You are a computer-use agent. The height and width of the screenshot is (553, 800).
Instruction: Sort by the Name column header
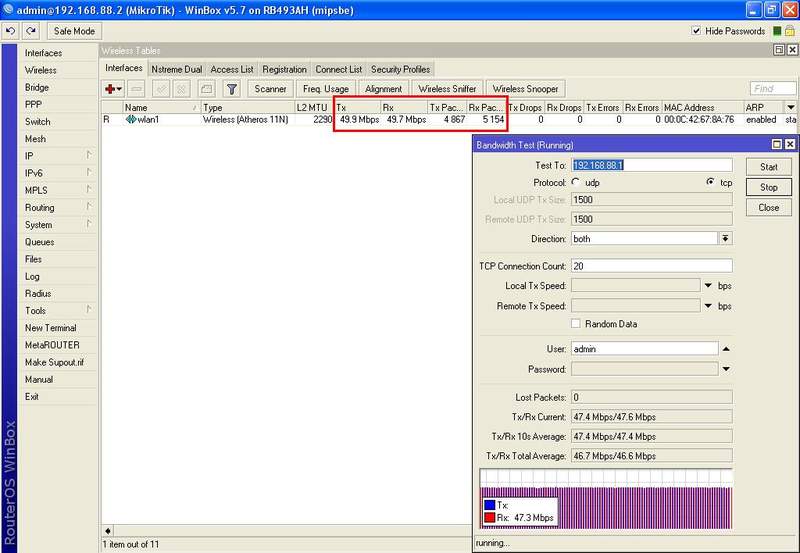161,107
